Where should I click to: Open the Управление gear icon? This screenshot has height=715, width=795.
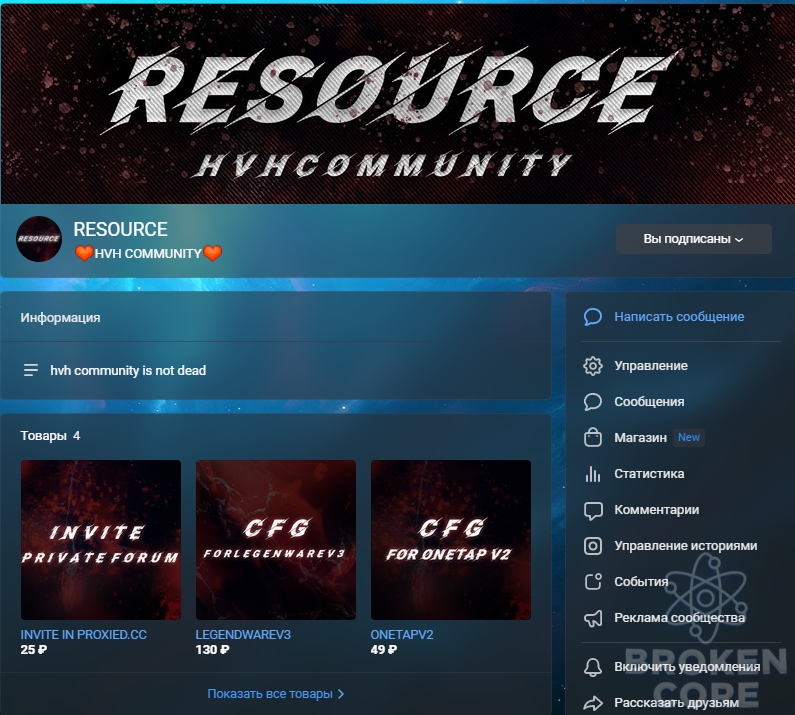(593, 366)
